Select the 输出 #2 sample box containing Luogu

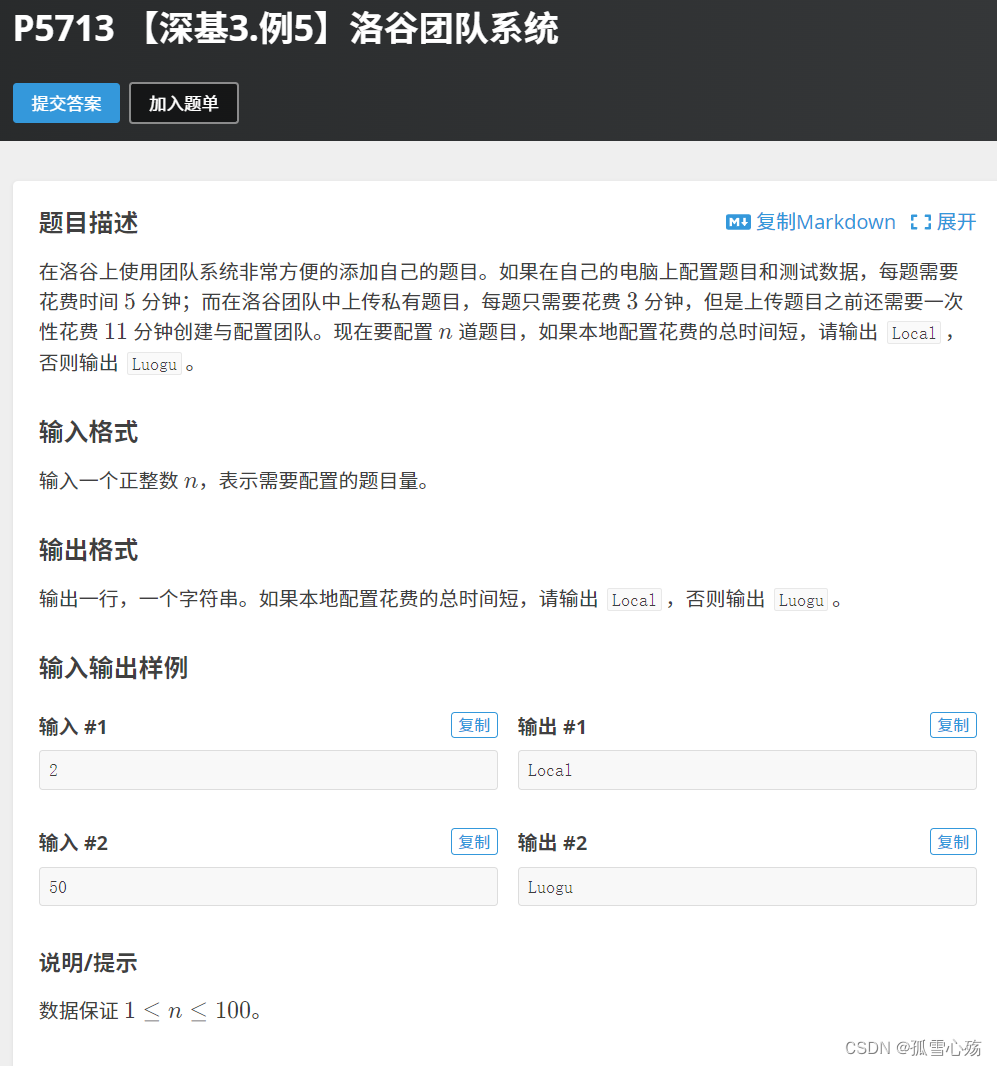(x=747, y=887)
